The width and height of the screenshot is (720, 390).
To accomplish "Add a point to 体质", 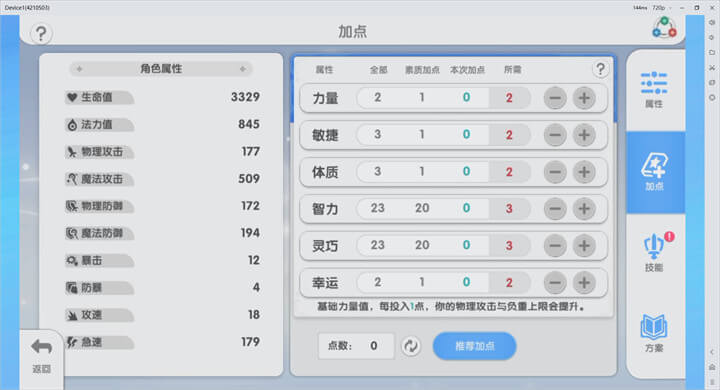I will pos(584,172).
